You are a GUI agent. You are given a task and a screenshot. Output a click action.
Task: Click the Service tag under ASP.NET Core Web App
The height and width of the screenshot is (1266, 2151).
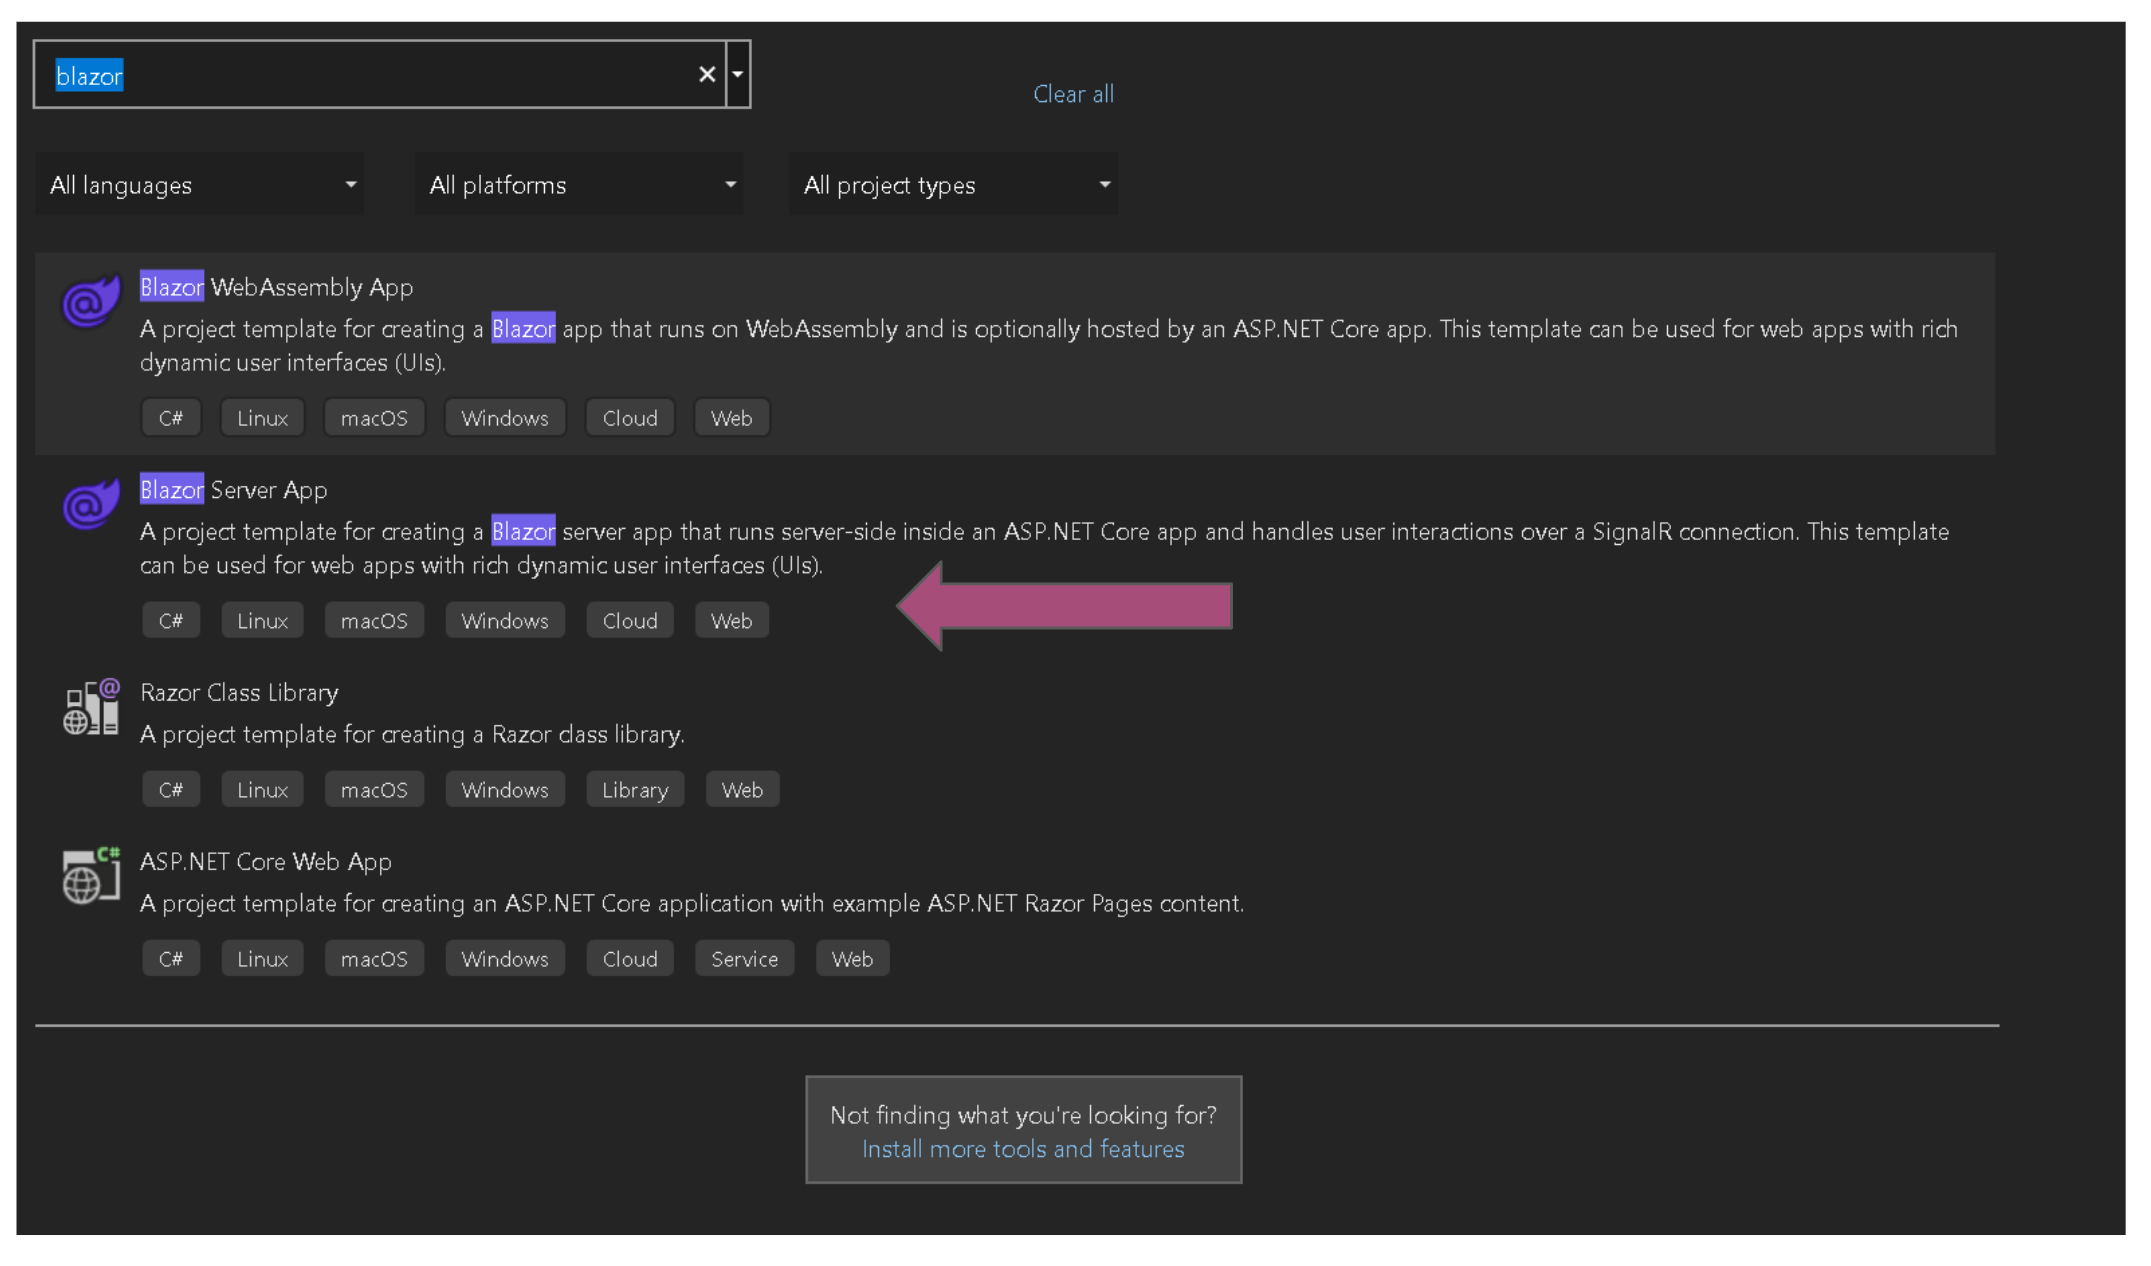(x=744, y=959)
